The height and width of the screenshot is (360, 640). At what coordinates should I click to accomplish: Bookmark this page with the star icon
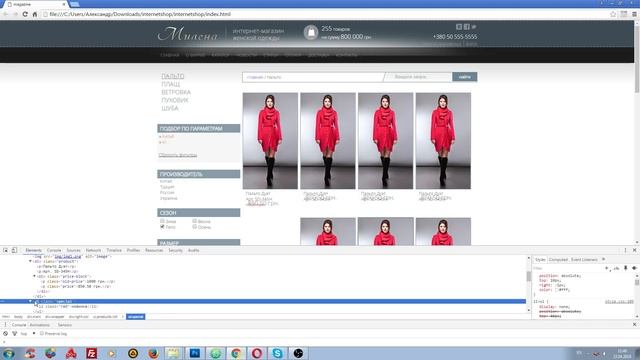coord(613,14)
